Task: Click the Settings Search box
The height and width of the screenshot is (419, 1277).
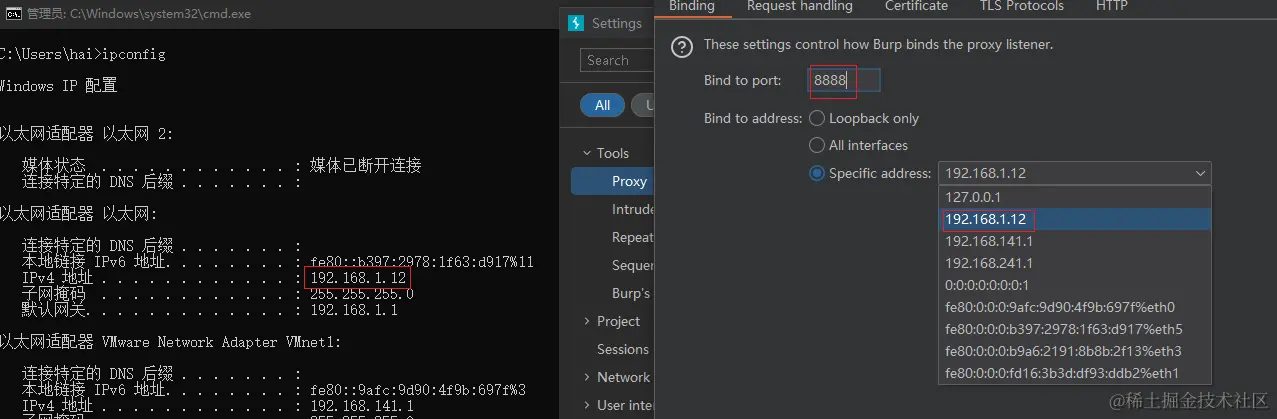Action: (617, 60)
